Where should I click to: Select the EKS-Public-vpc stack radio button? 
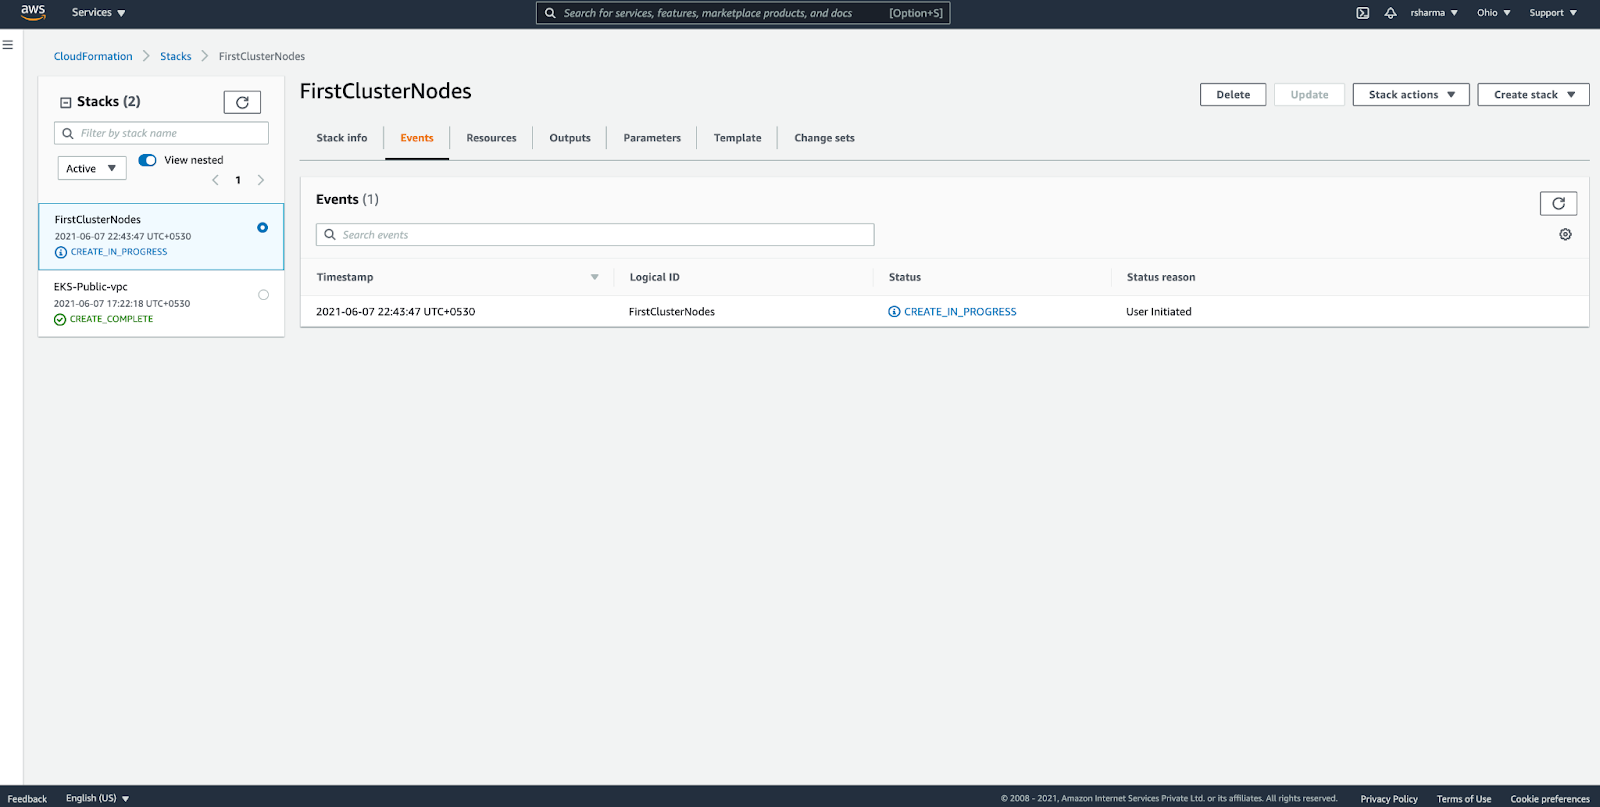pyautogui.click(x=263, y=295)
